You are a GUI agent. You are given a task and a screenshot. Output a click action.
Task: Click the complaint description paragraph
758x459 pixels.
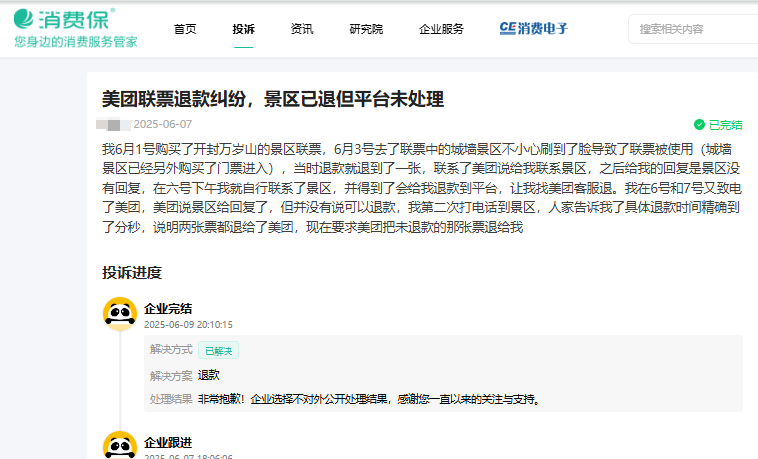(421, 188)
